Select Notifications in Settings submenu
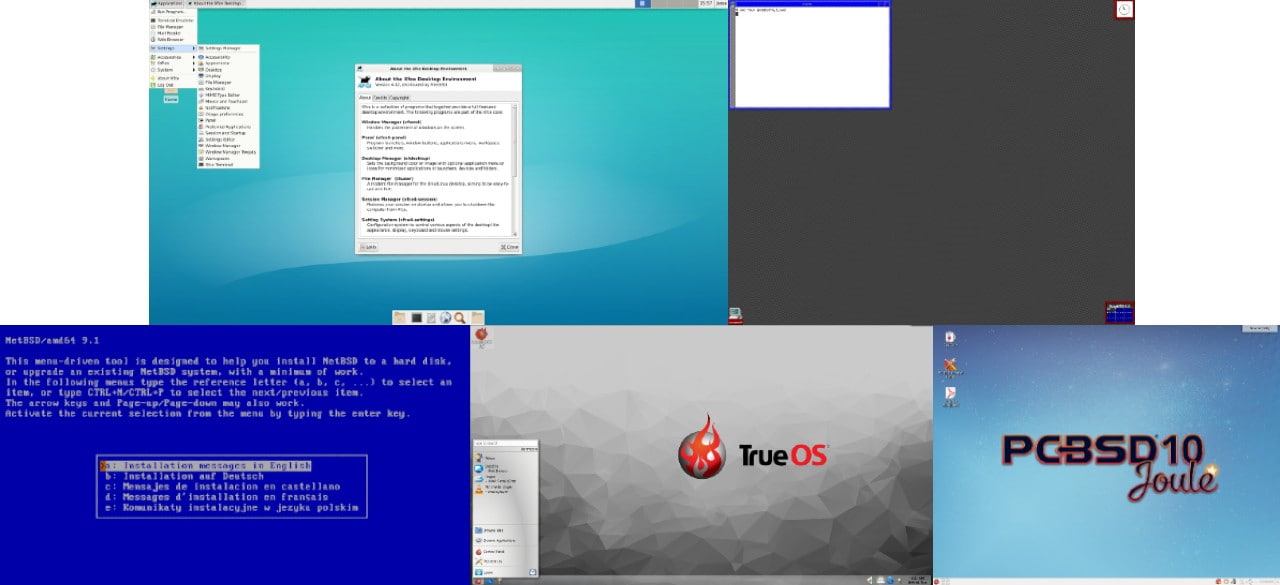 pyautogui.click(x=228, y=107)
